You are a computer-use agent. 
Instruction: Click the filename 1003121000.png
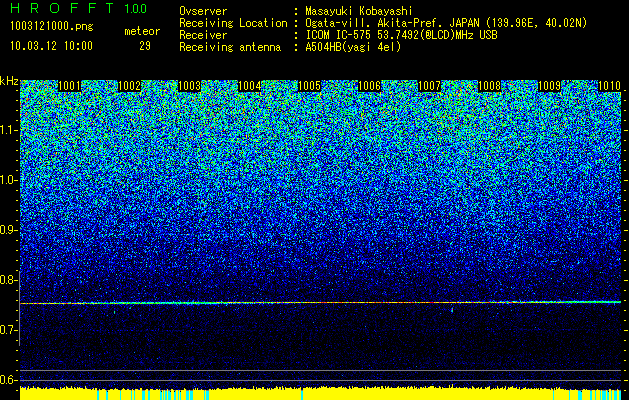click(52, 27)
